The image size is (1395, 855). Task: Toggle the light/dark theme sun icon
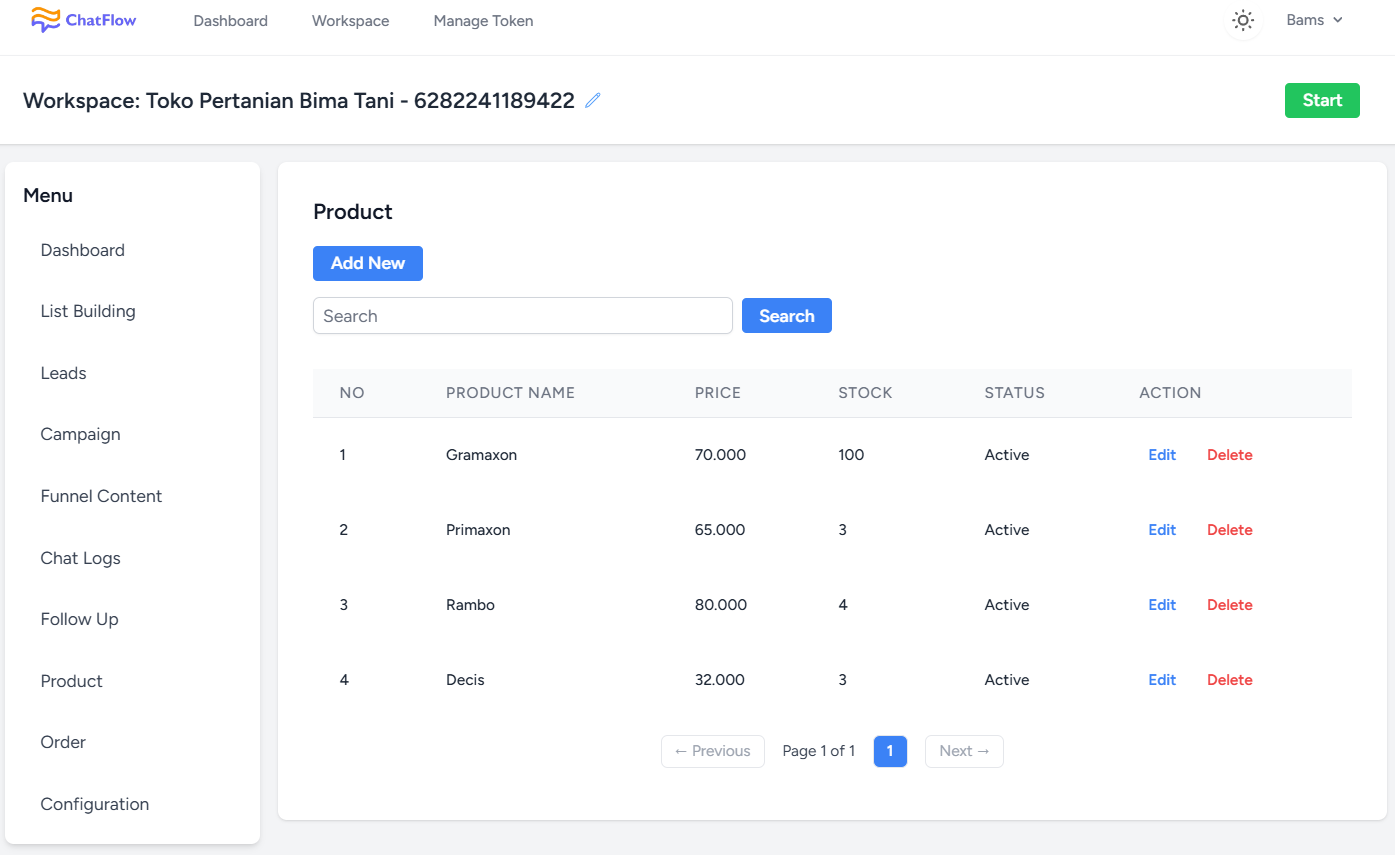point(1243,20)
